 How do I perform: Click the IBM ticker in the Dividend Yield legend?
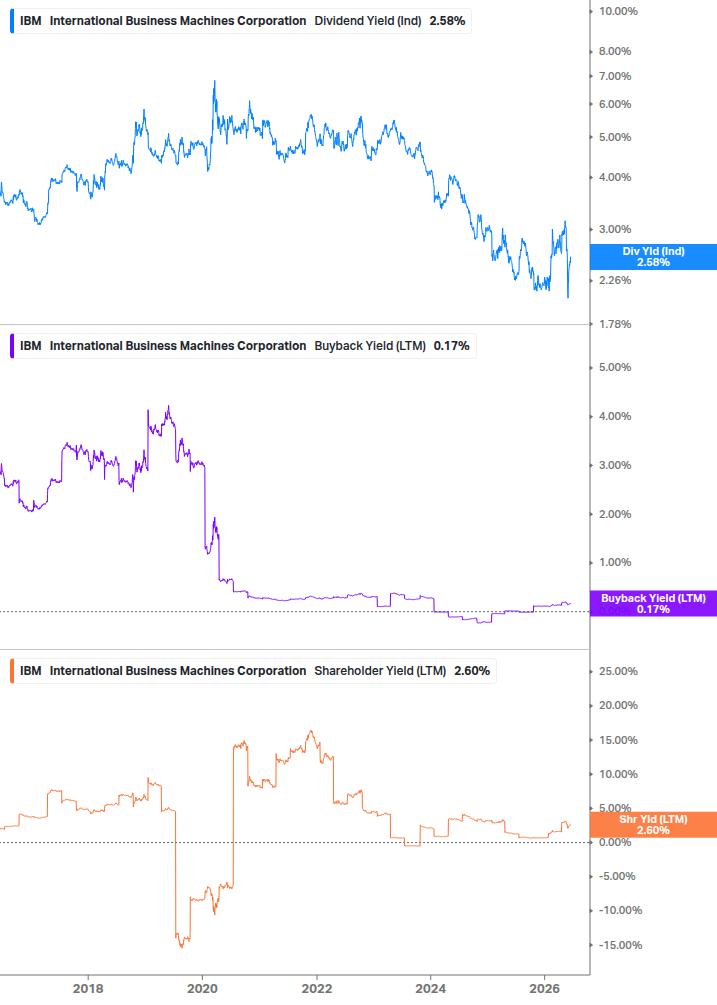pyautogui.click(x=31, y=21)
